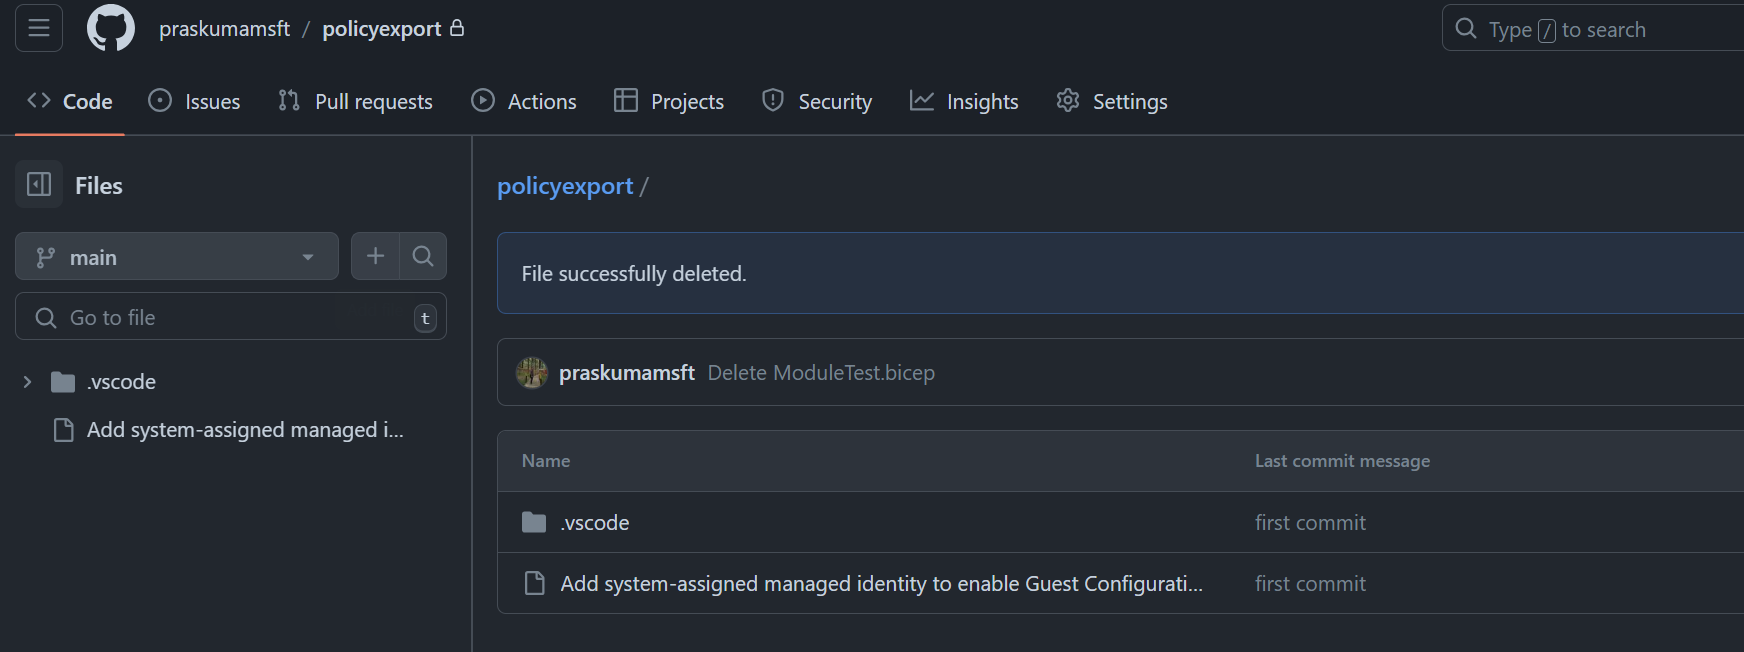The height and width of the screenshot is (652, 1744).
Task: Click the magnifier icon in search bar
Action: point(1466,28)
